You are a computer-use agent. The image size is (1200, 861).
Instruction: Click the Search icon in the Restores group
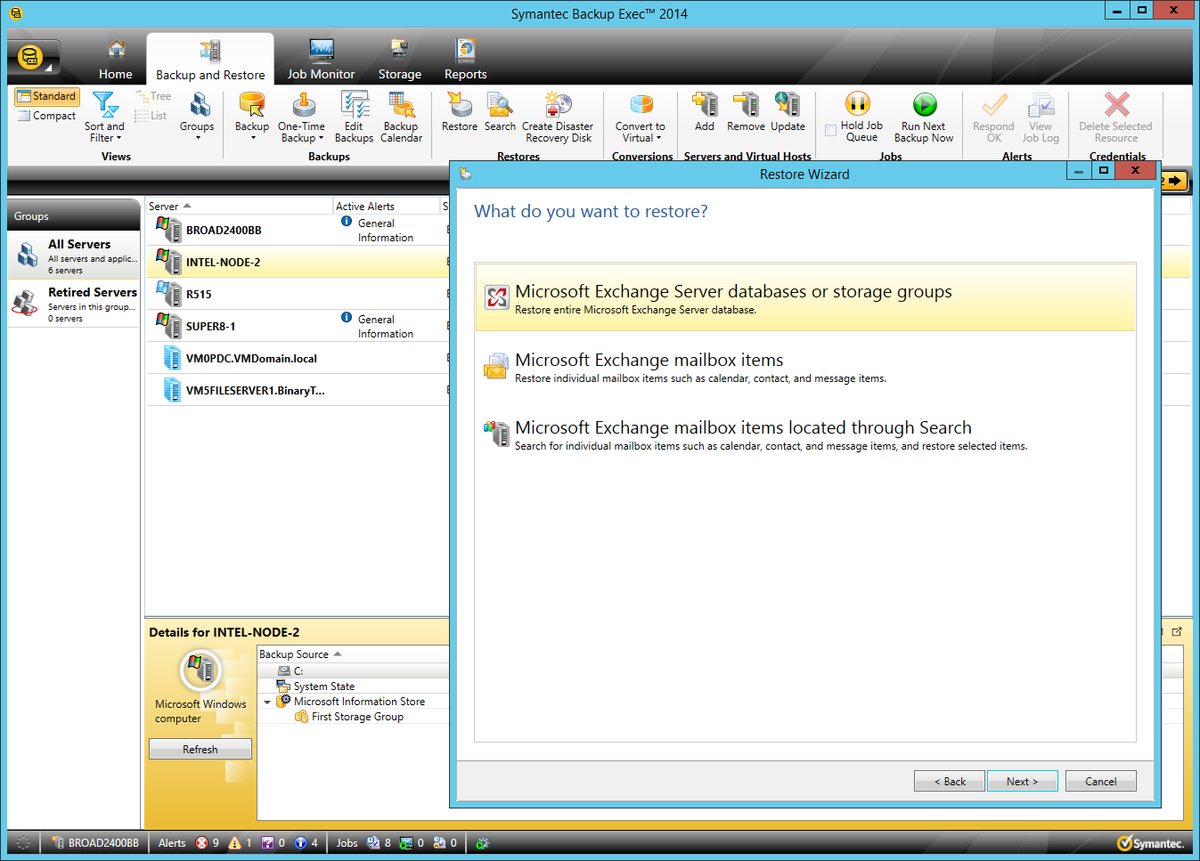pyautogui.click(x=500, y=113)
